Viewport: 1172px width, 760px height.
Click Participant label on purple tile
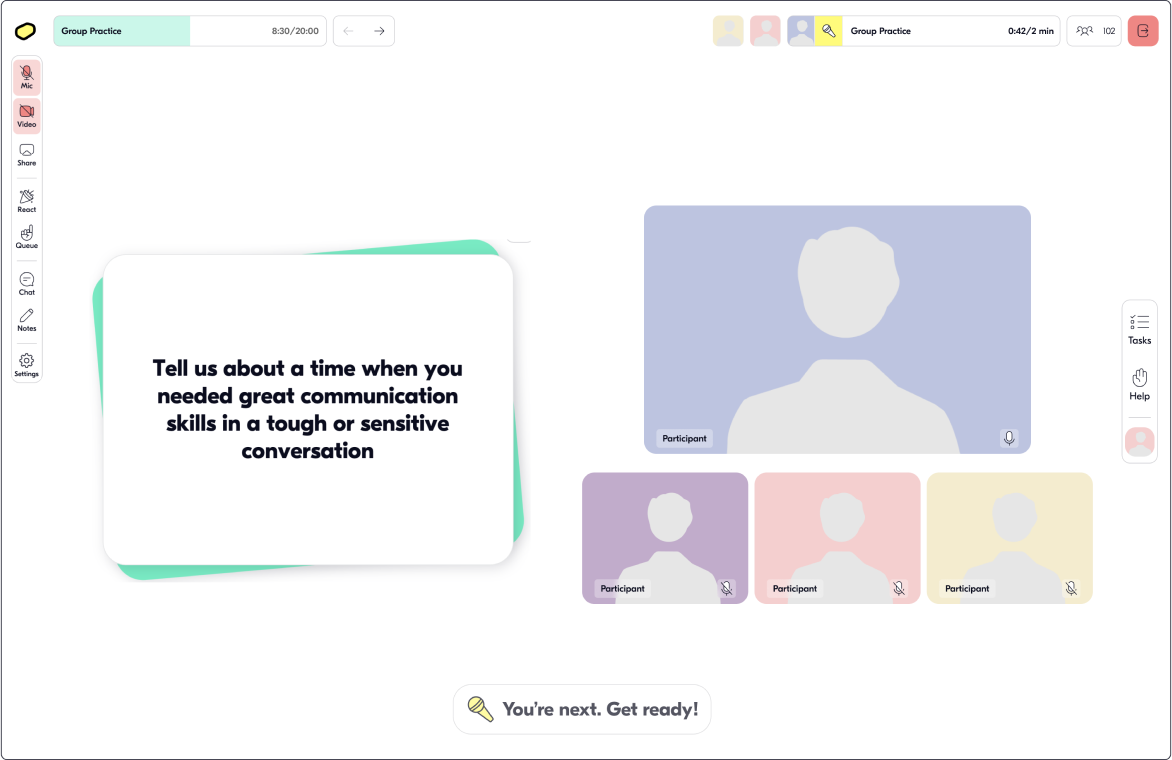(x=622, y=589)
